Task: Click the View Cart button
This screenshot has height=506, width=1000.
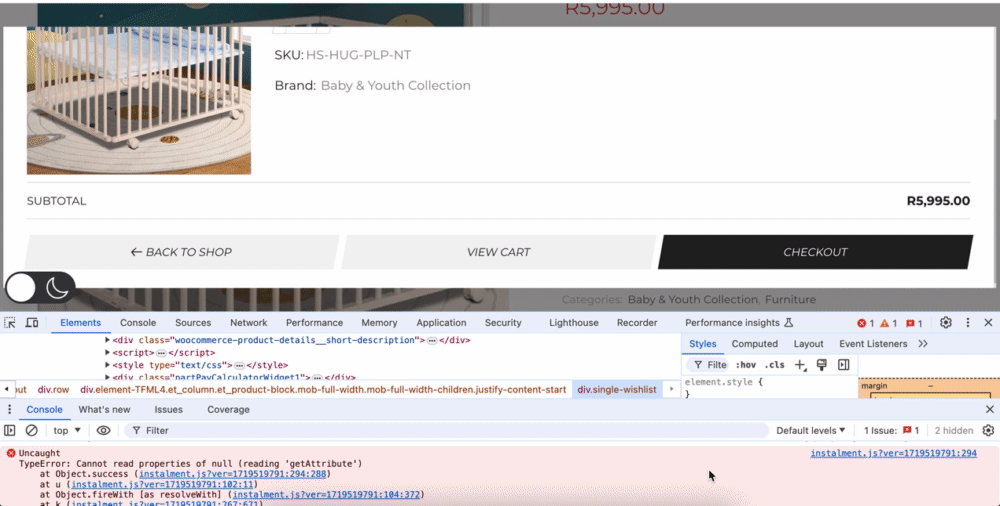Action: [499, 252]
